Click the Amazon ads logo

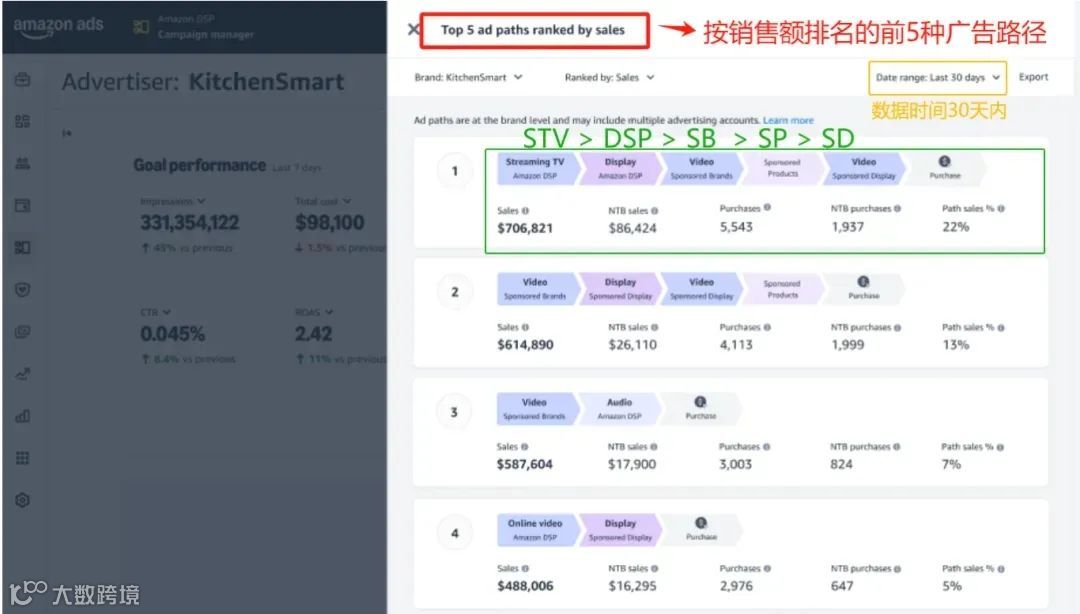click(58, 26)
